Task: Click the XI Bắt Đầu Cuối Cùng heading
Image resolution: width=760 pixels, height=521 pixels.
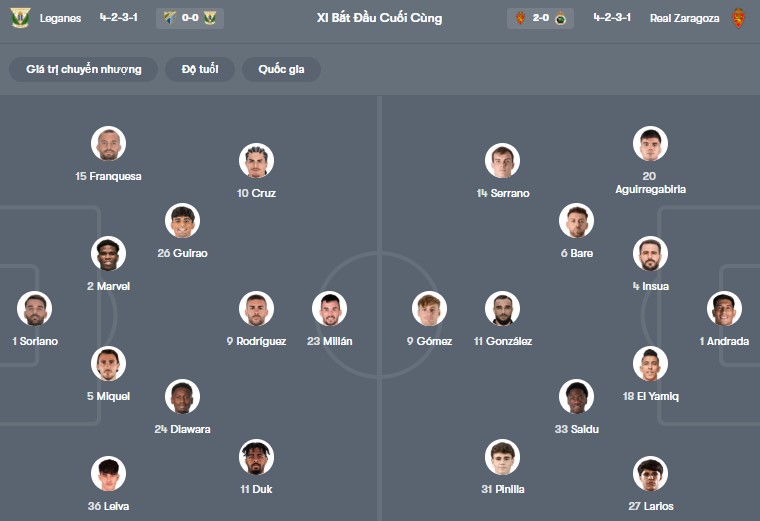Action: (x=379, y=18)
